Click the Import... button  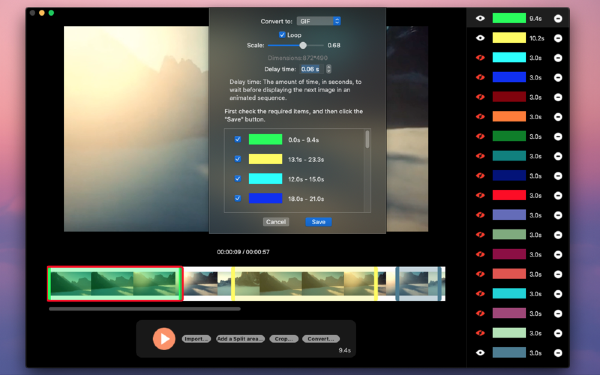[196, 339]
